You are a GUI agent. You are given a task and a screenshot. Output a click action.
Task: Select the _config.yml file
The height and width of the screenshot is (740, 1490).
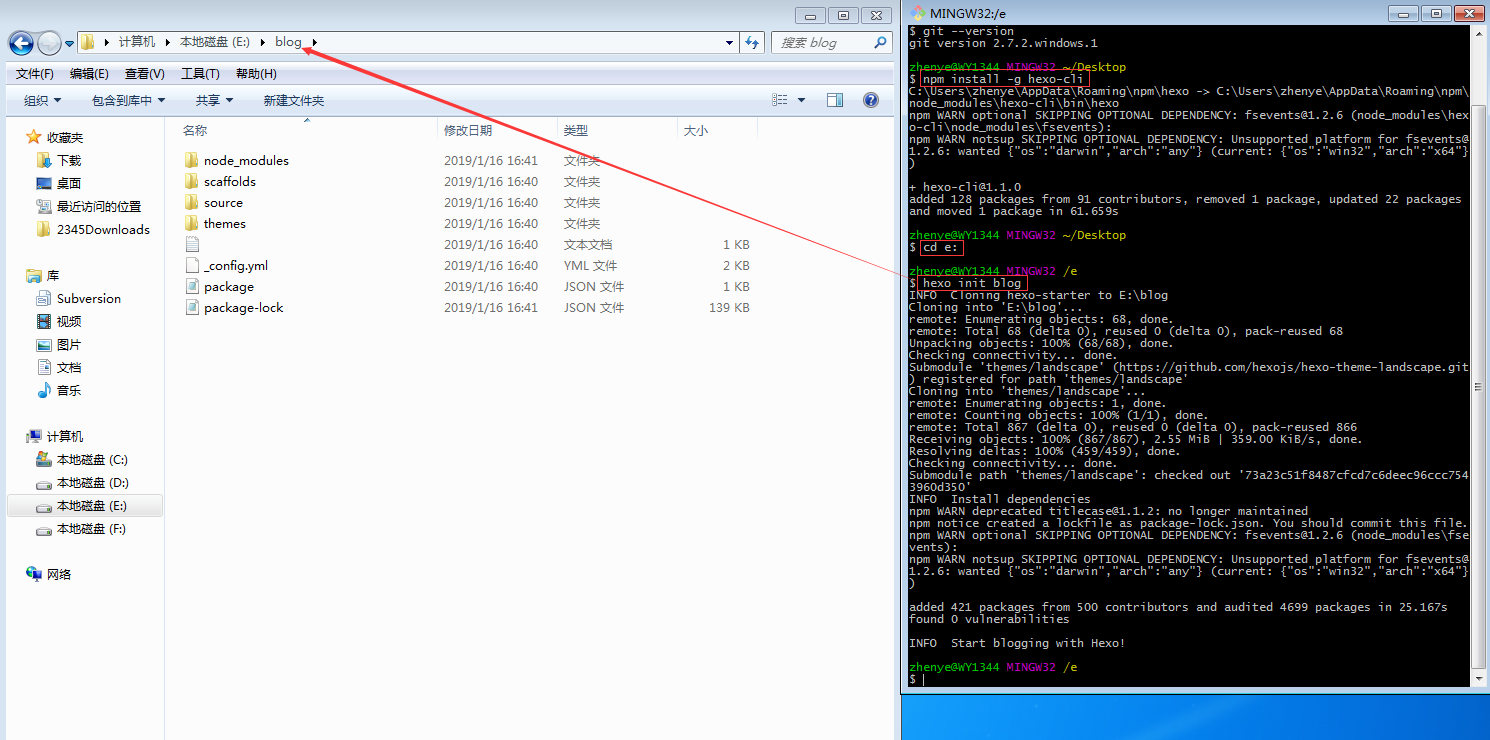pyautogui.click(x=235, y=266)
